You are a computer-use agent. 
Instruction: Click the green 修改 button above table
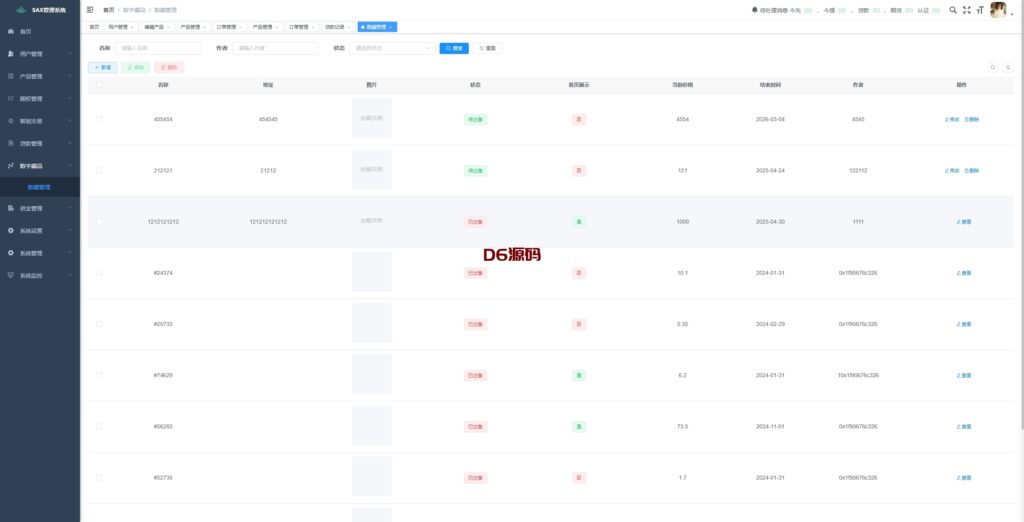pyautogui.click(x=136, y=67)
